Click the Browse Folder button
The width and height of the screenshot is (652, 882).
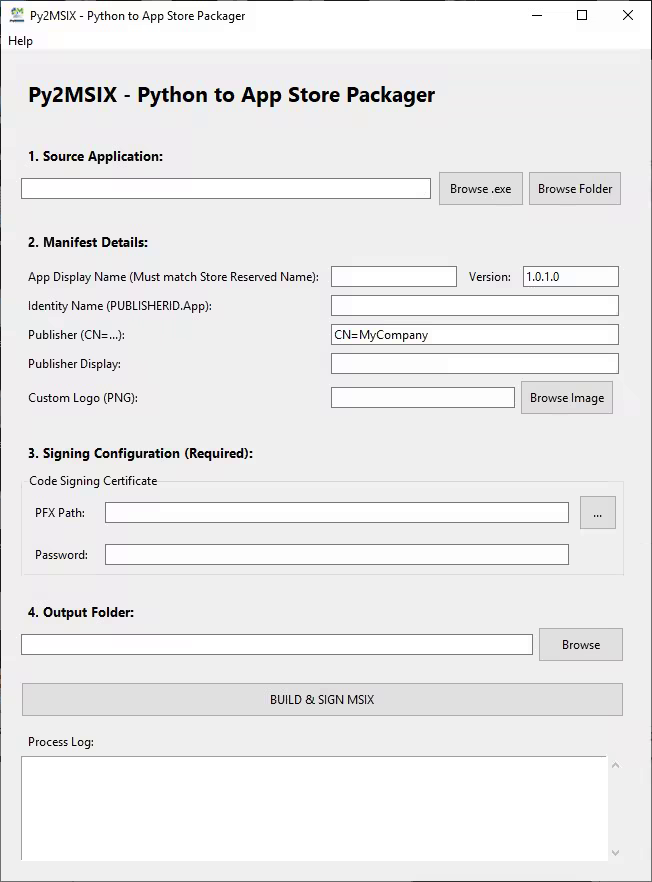(574, 188)
